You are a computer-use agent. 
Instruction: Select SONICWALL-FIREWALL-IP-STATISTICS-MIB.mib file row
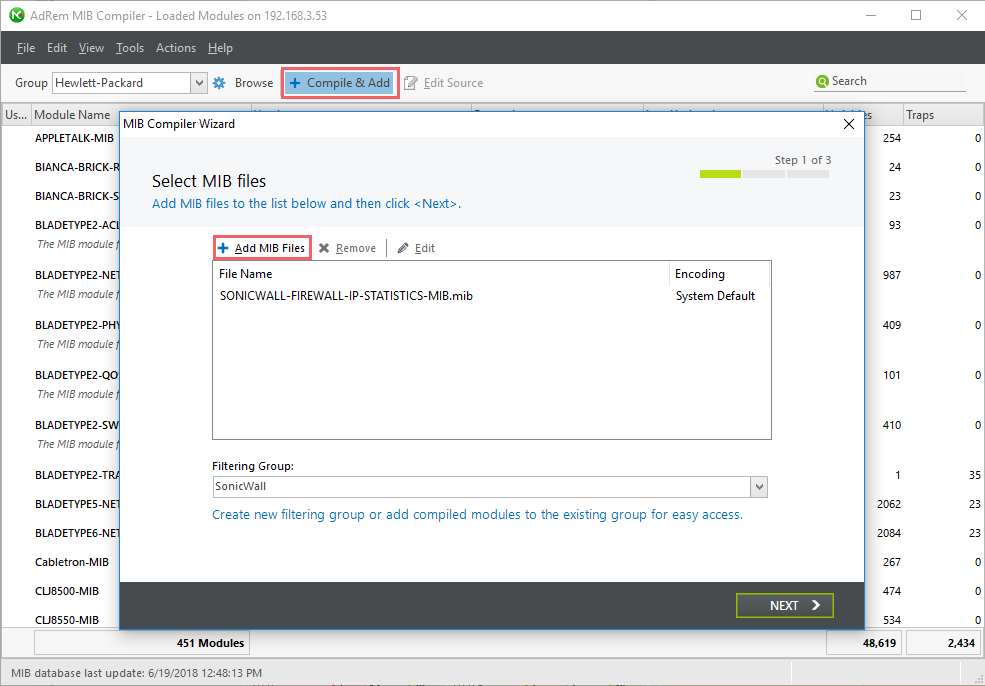[345, 296]
